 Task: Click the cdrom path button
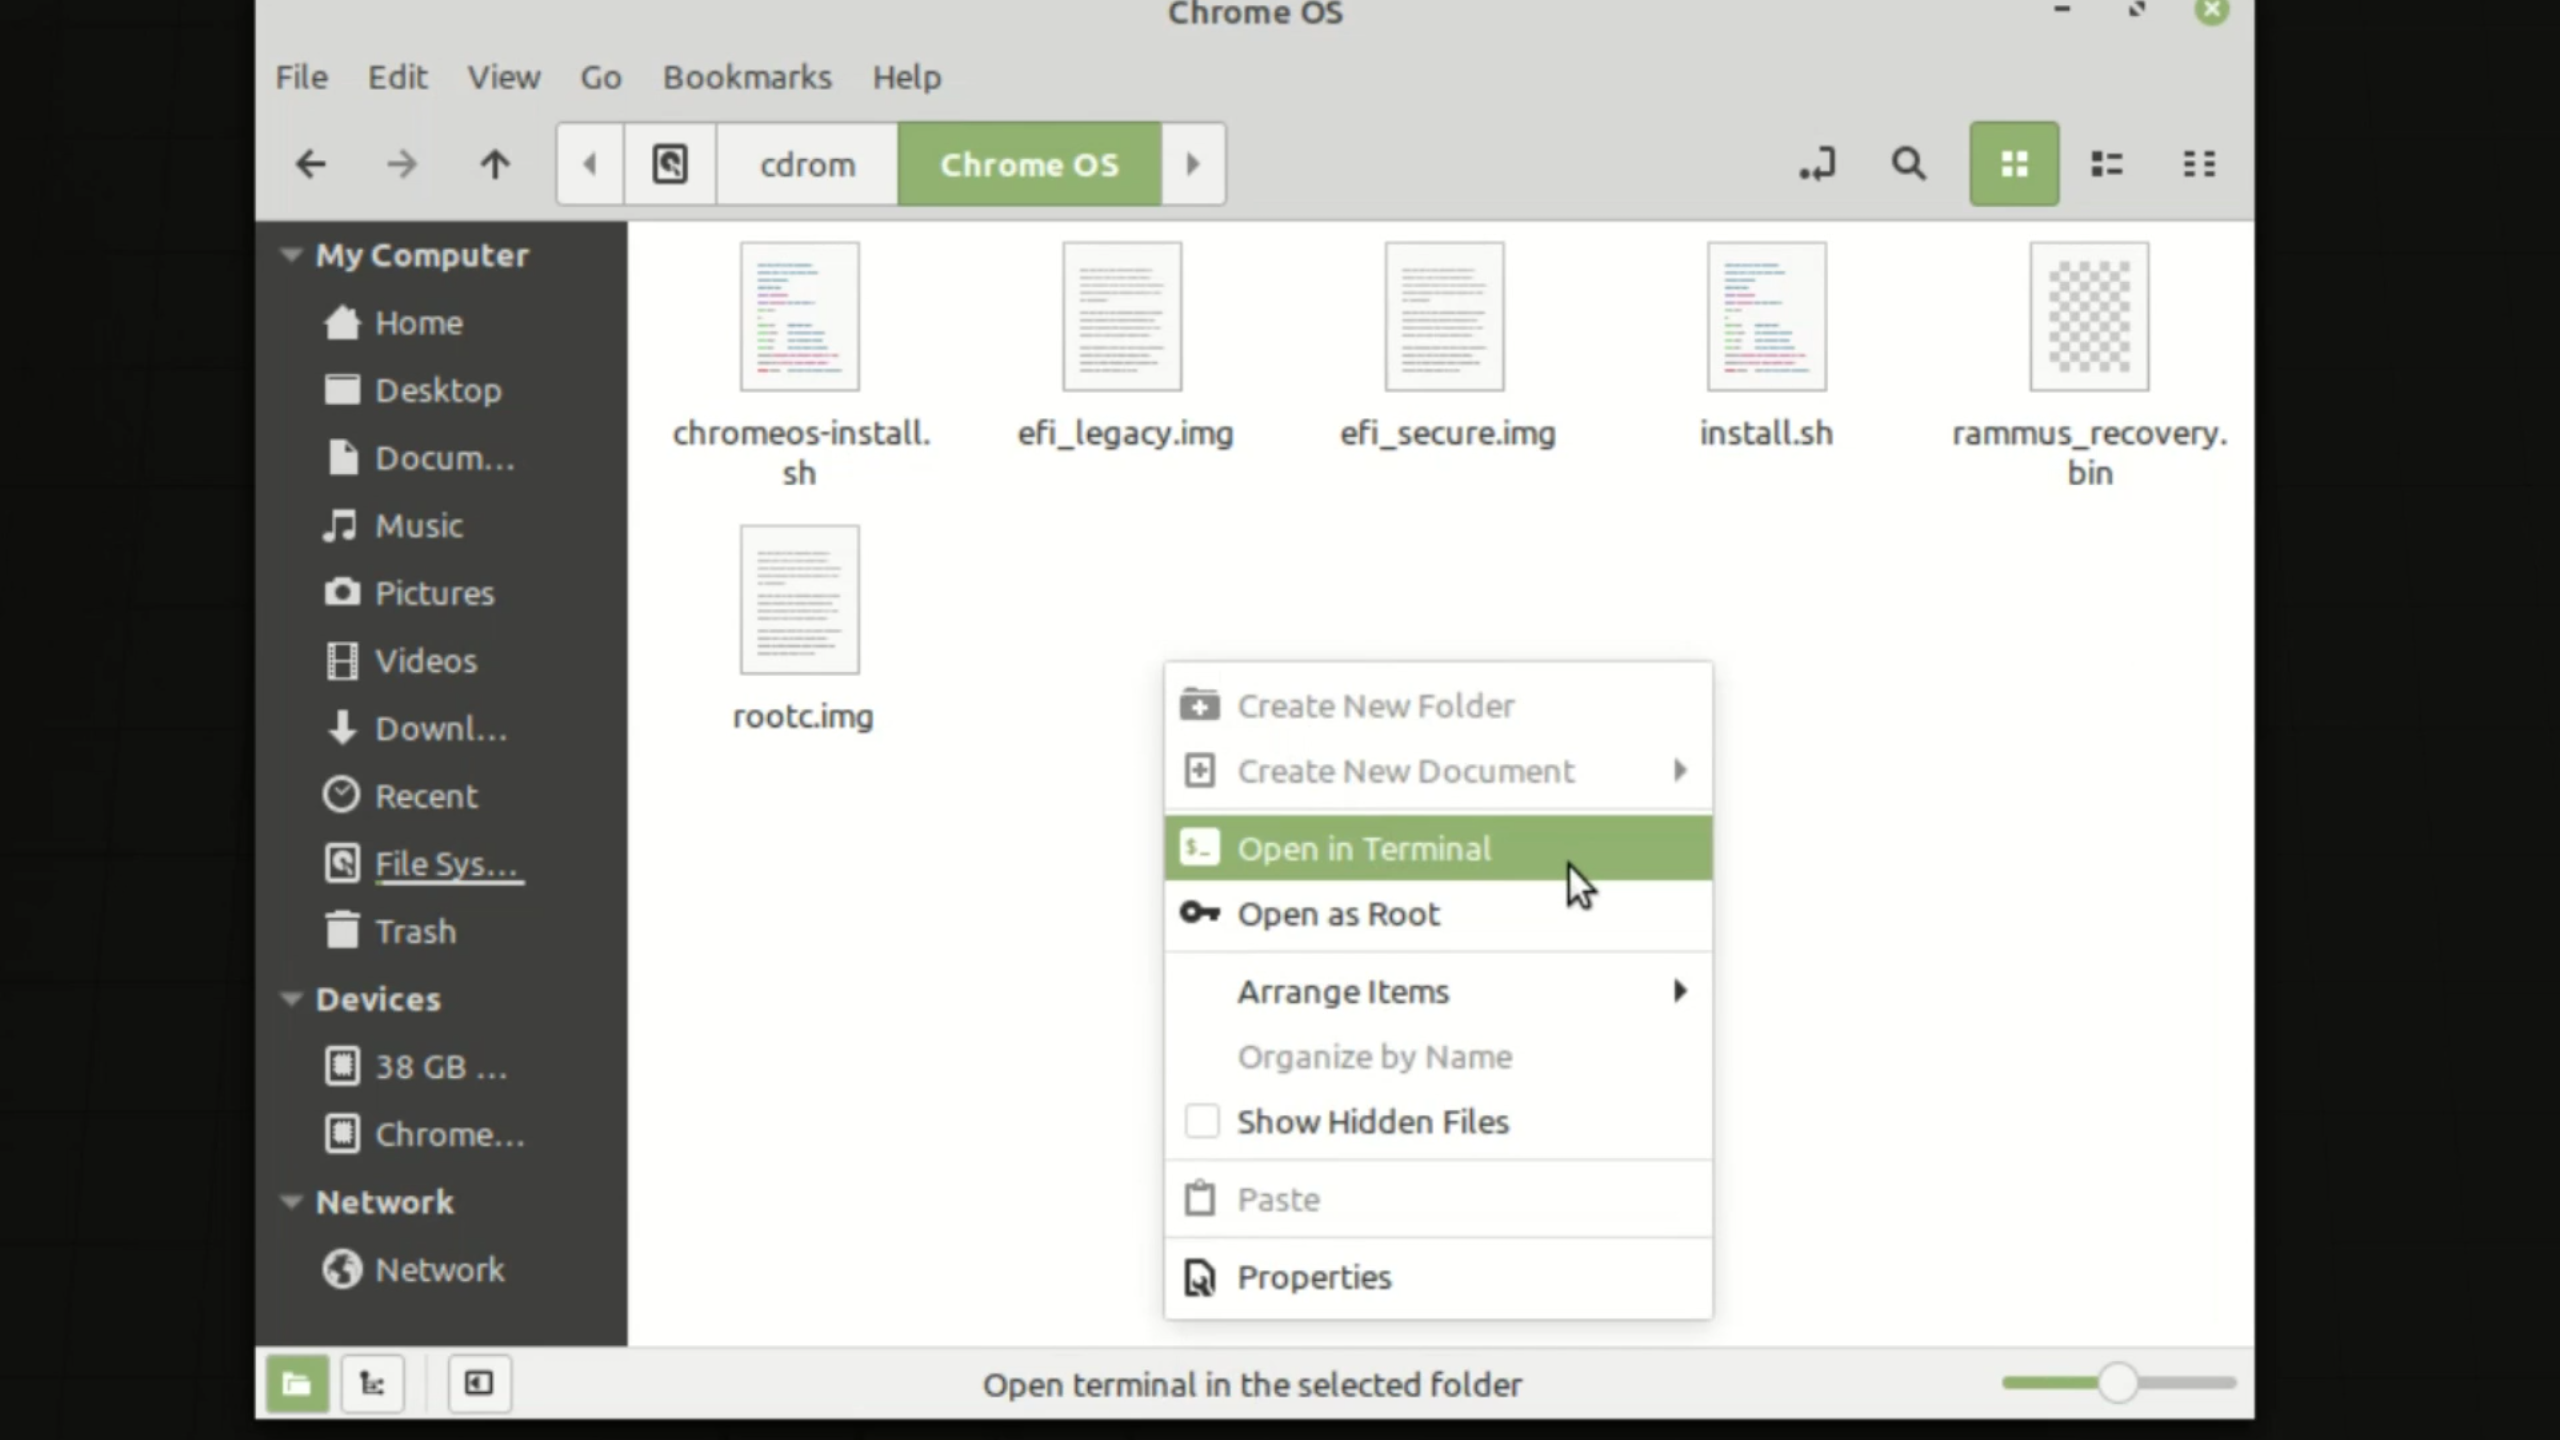(807, 164)
